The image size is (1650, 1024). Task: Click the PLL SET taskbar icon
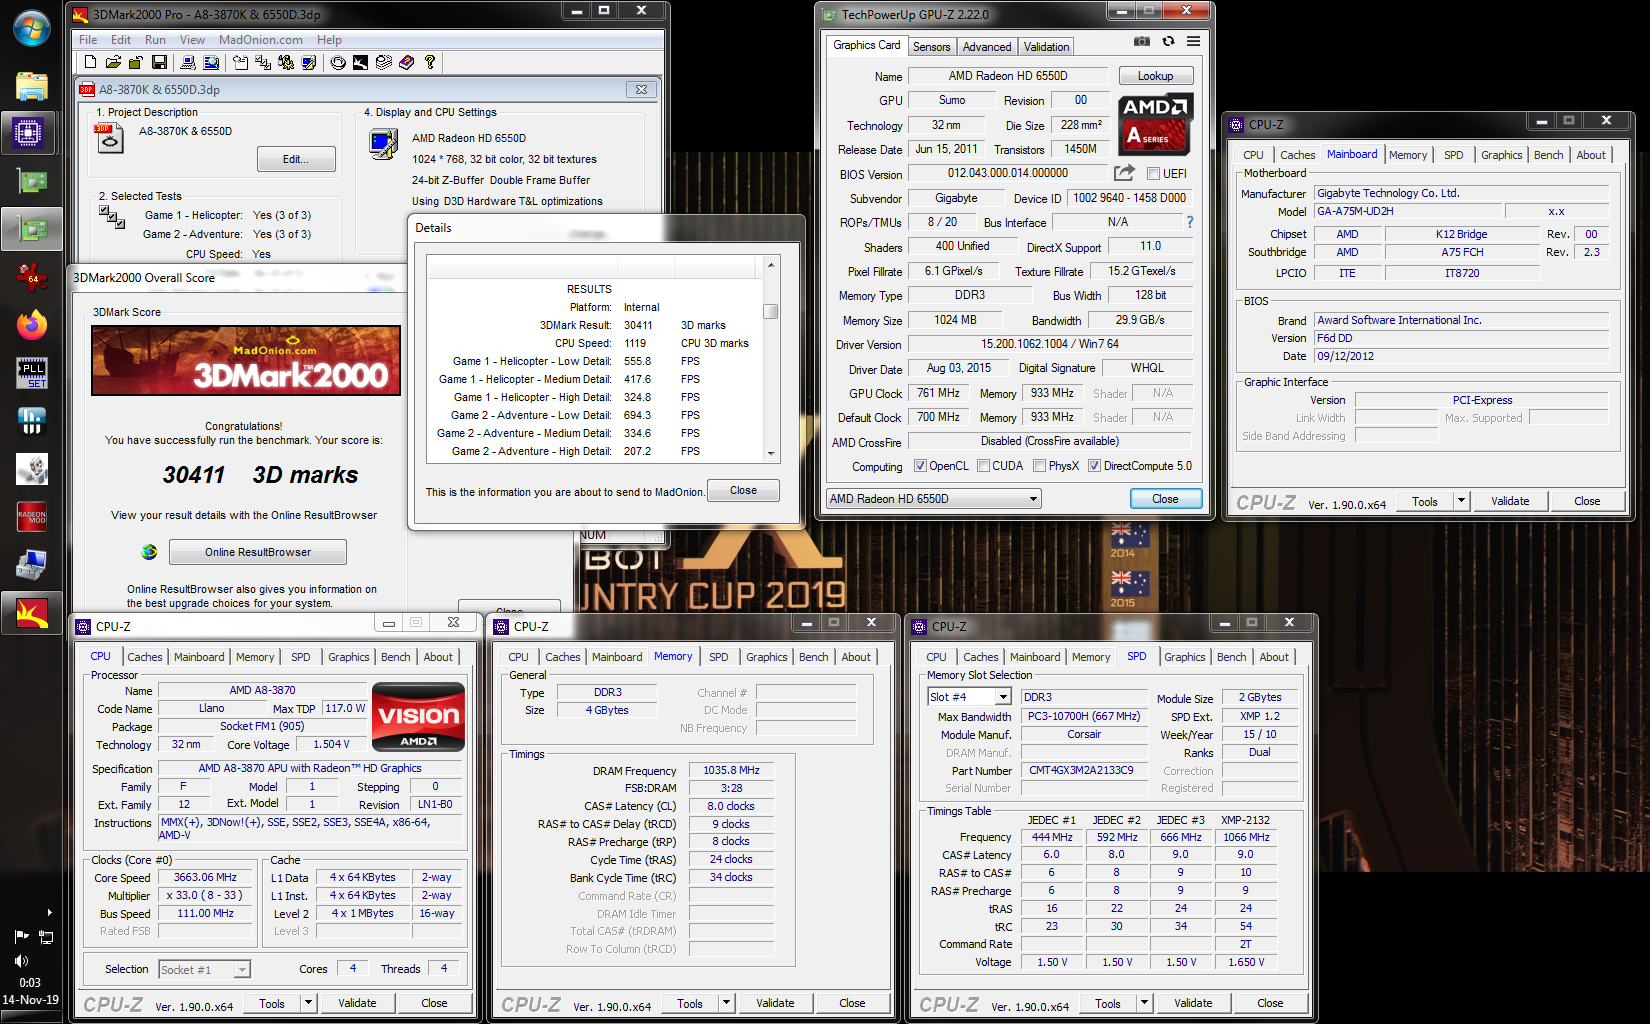tap(31, 373)
